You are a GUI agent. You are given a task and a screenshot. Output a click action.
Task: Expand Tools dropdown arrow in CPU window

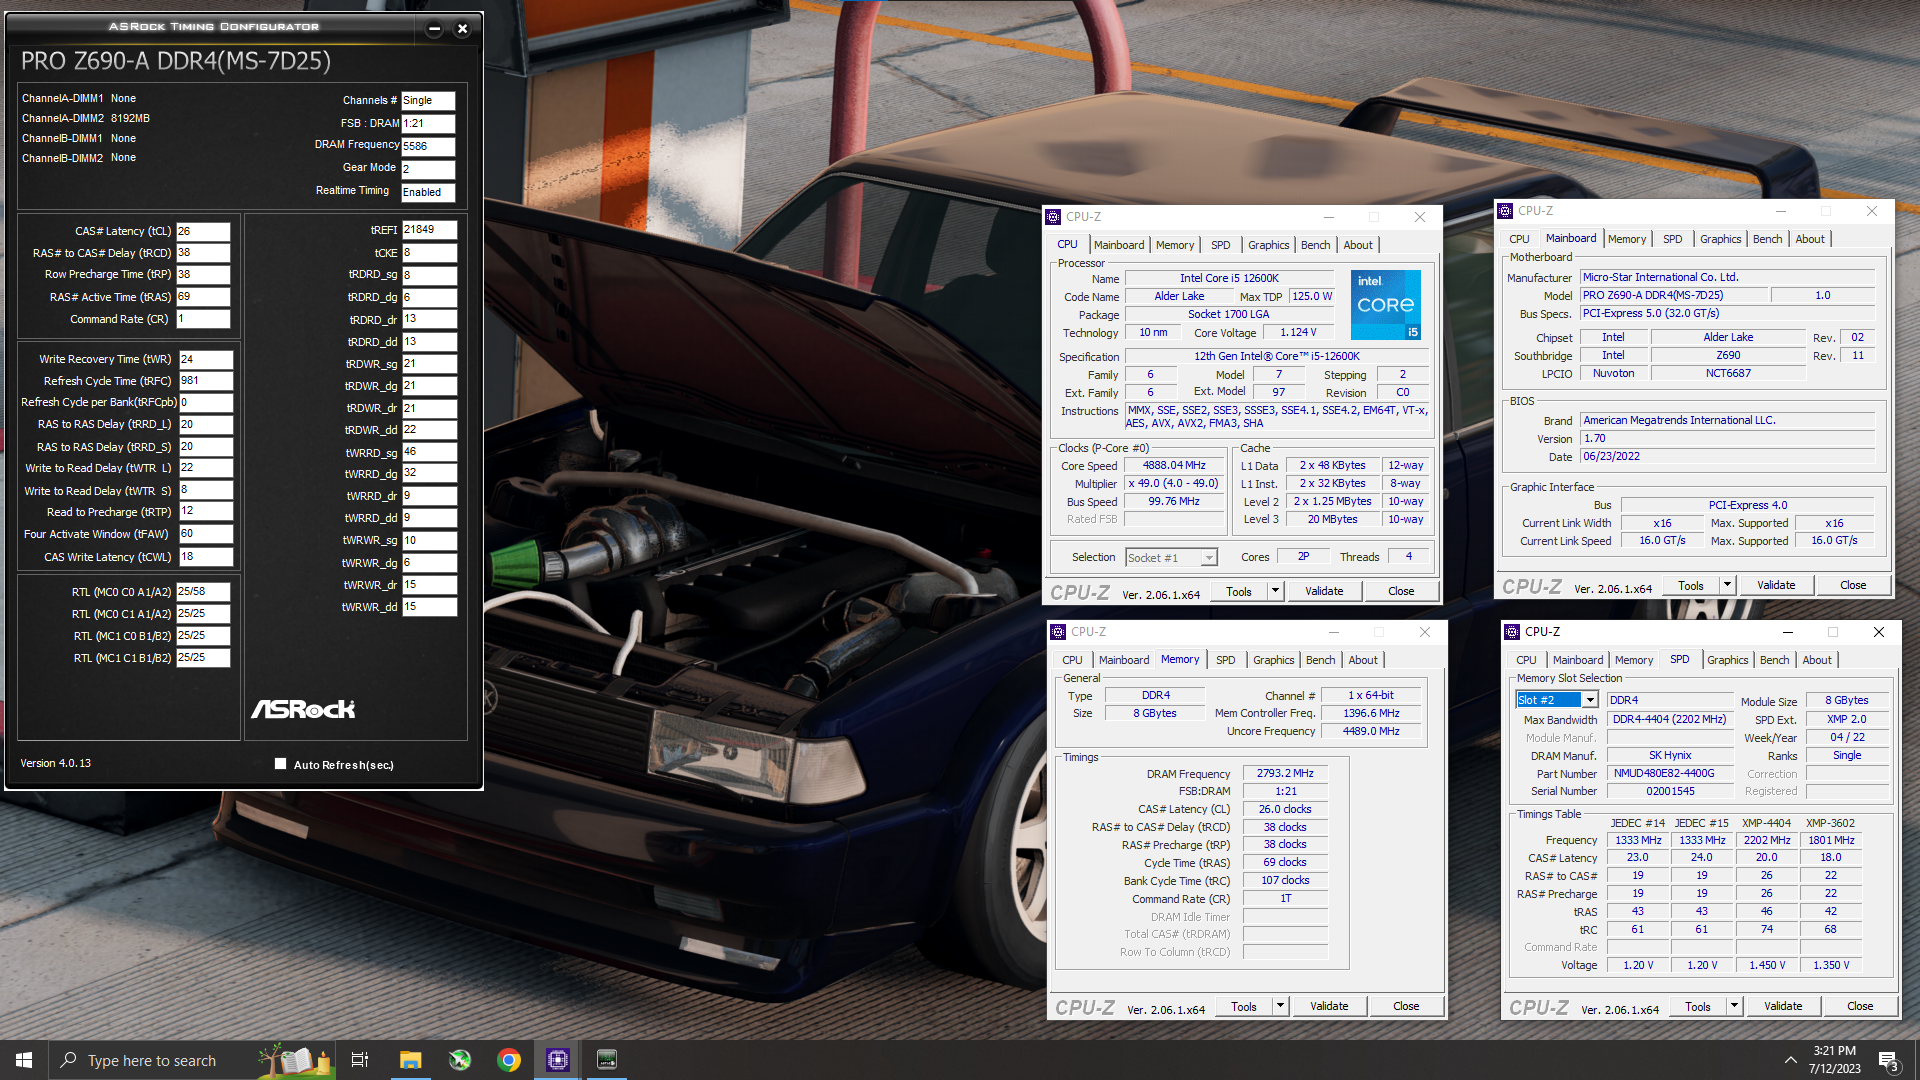click(x=1275, y=591)
